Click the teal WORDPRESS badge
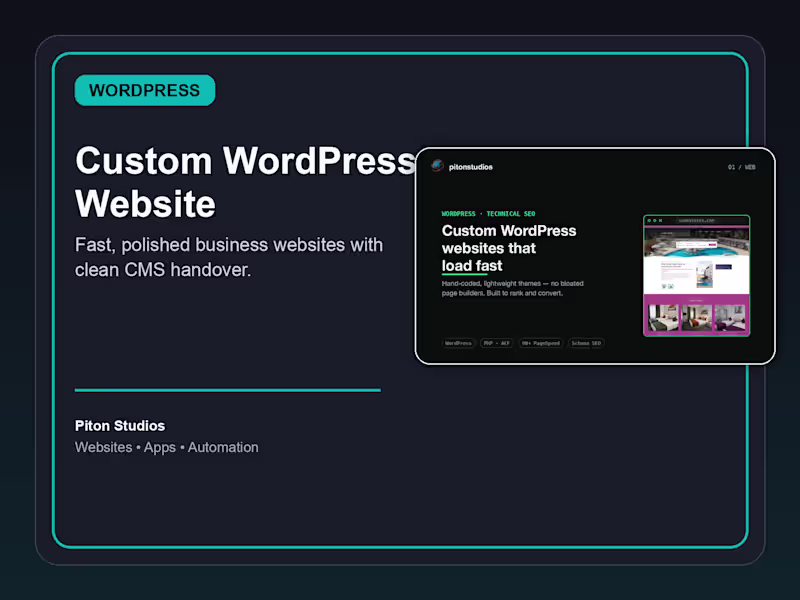 point(145,90)
